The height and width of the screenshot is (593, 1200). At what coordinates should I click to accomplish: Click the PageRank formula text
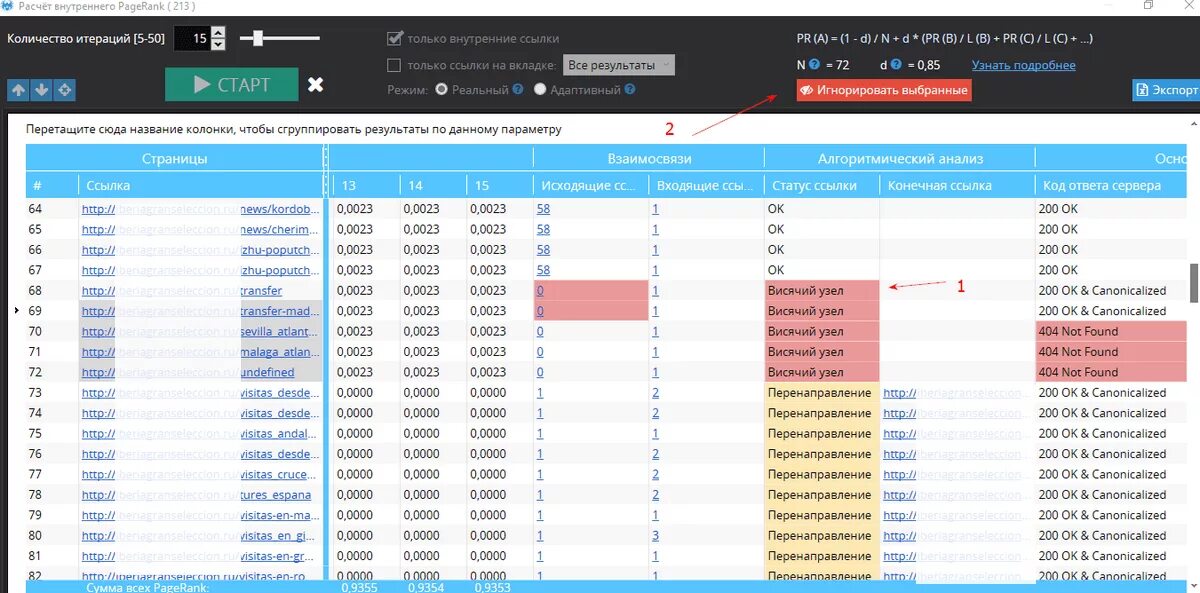[945, 38]
